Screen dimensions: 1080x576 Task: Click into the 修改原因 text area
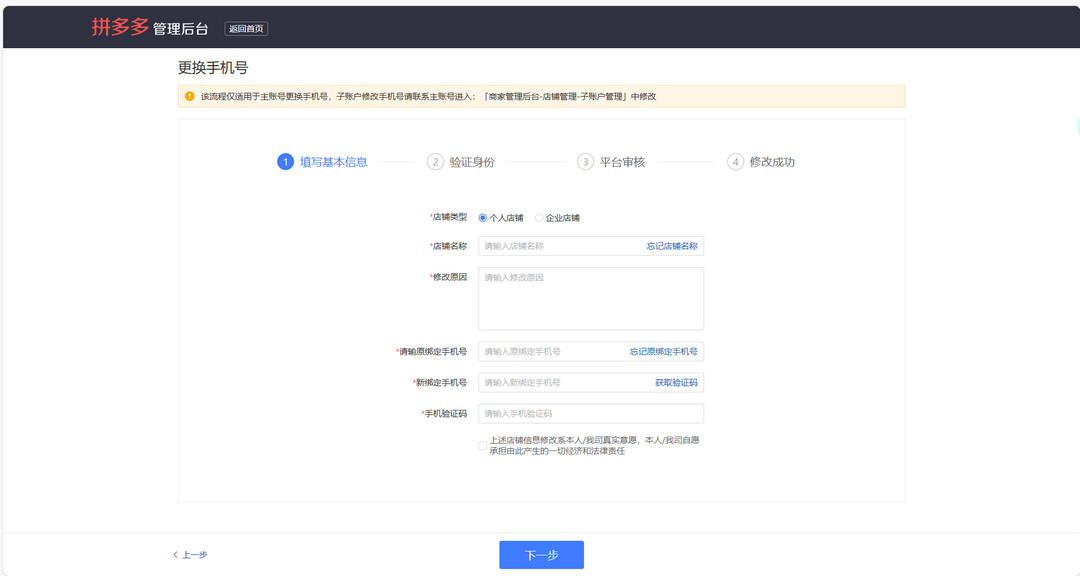(x=590, y=299)
